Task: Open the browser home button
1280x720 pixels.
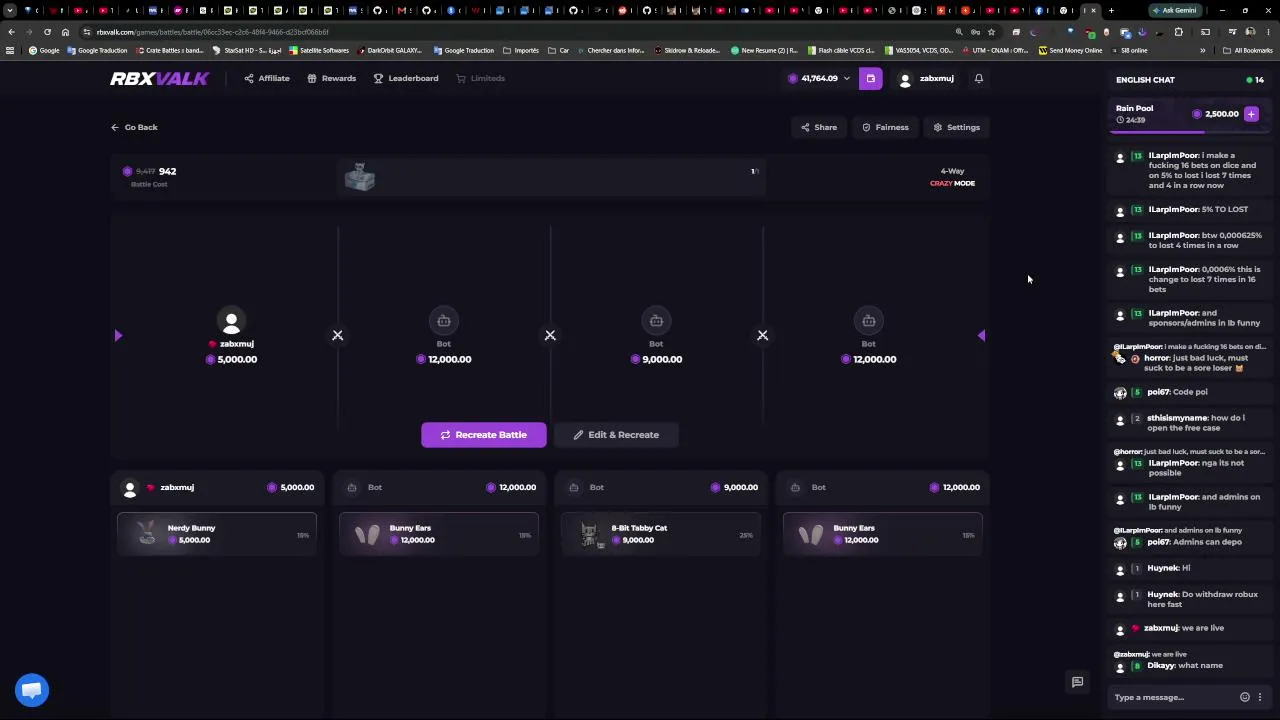Action: [65, 32]
